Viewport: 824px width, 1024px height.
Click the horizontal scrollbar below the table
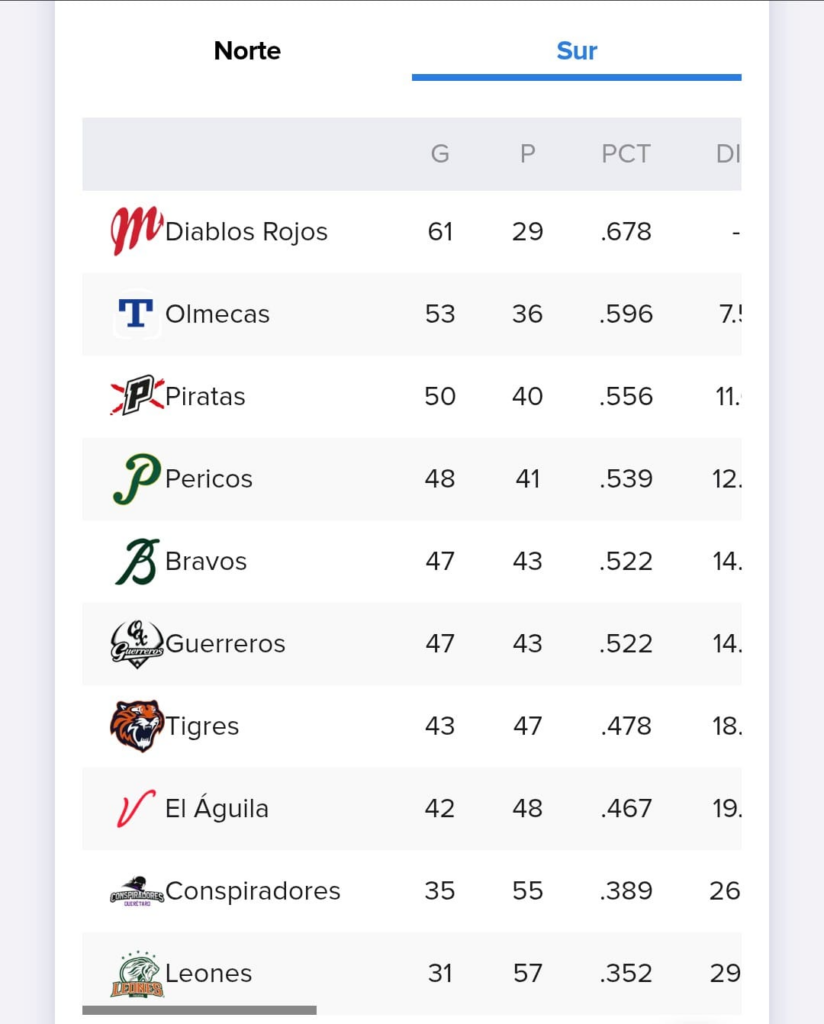tap(199, 1010)
